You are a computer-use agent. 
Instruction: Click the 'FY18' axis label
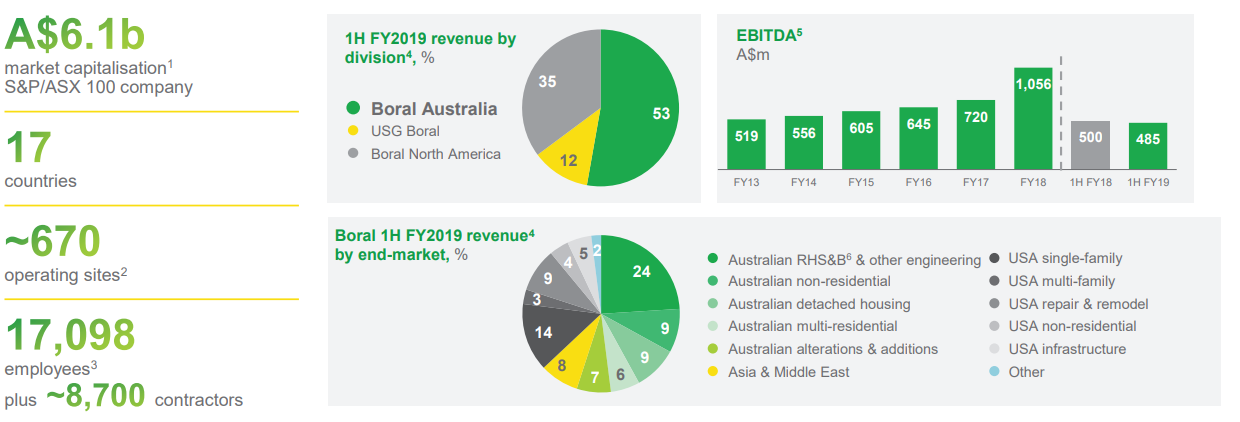tap(1033, 182)
